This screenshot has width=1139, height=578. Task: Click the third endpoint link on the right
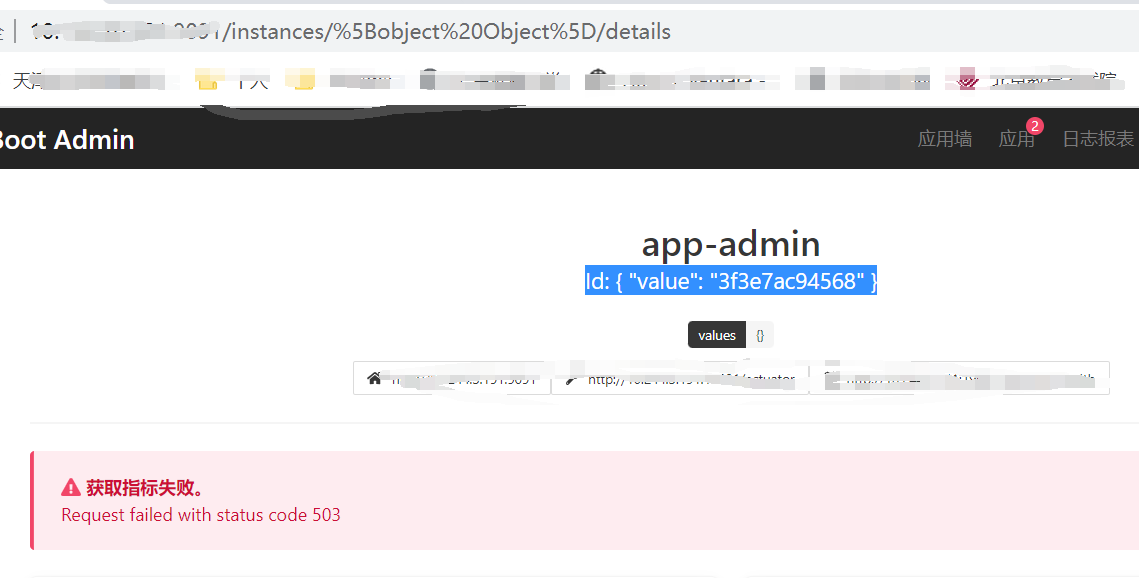(x=960, y=378)
